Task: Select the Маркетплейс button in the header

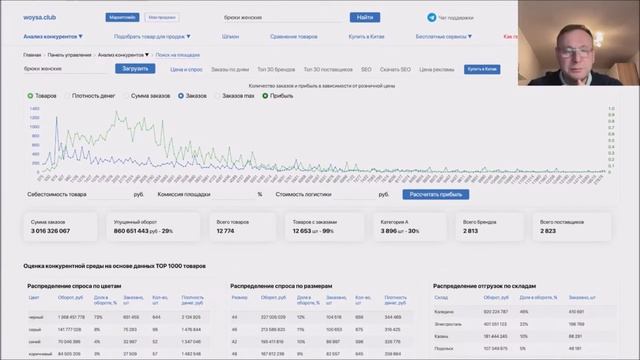Action: coord(122,18)
